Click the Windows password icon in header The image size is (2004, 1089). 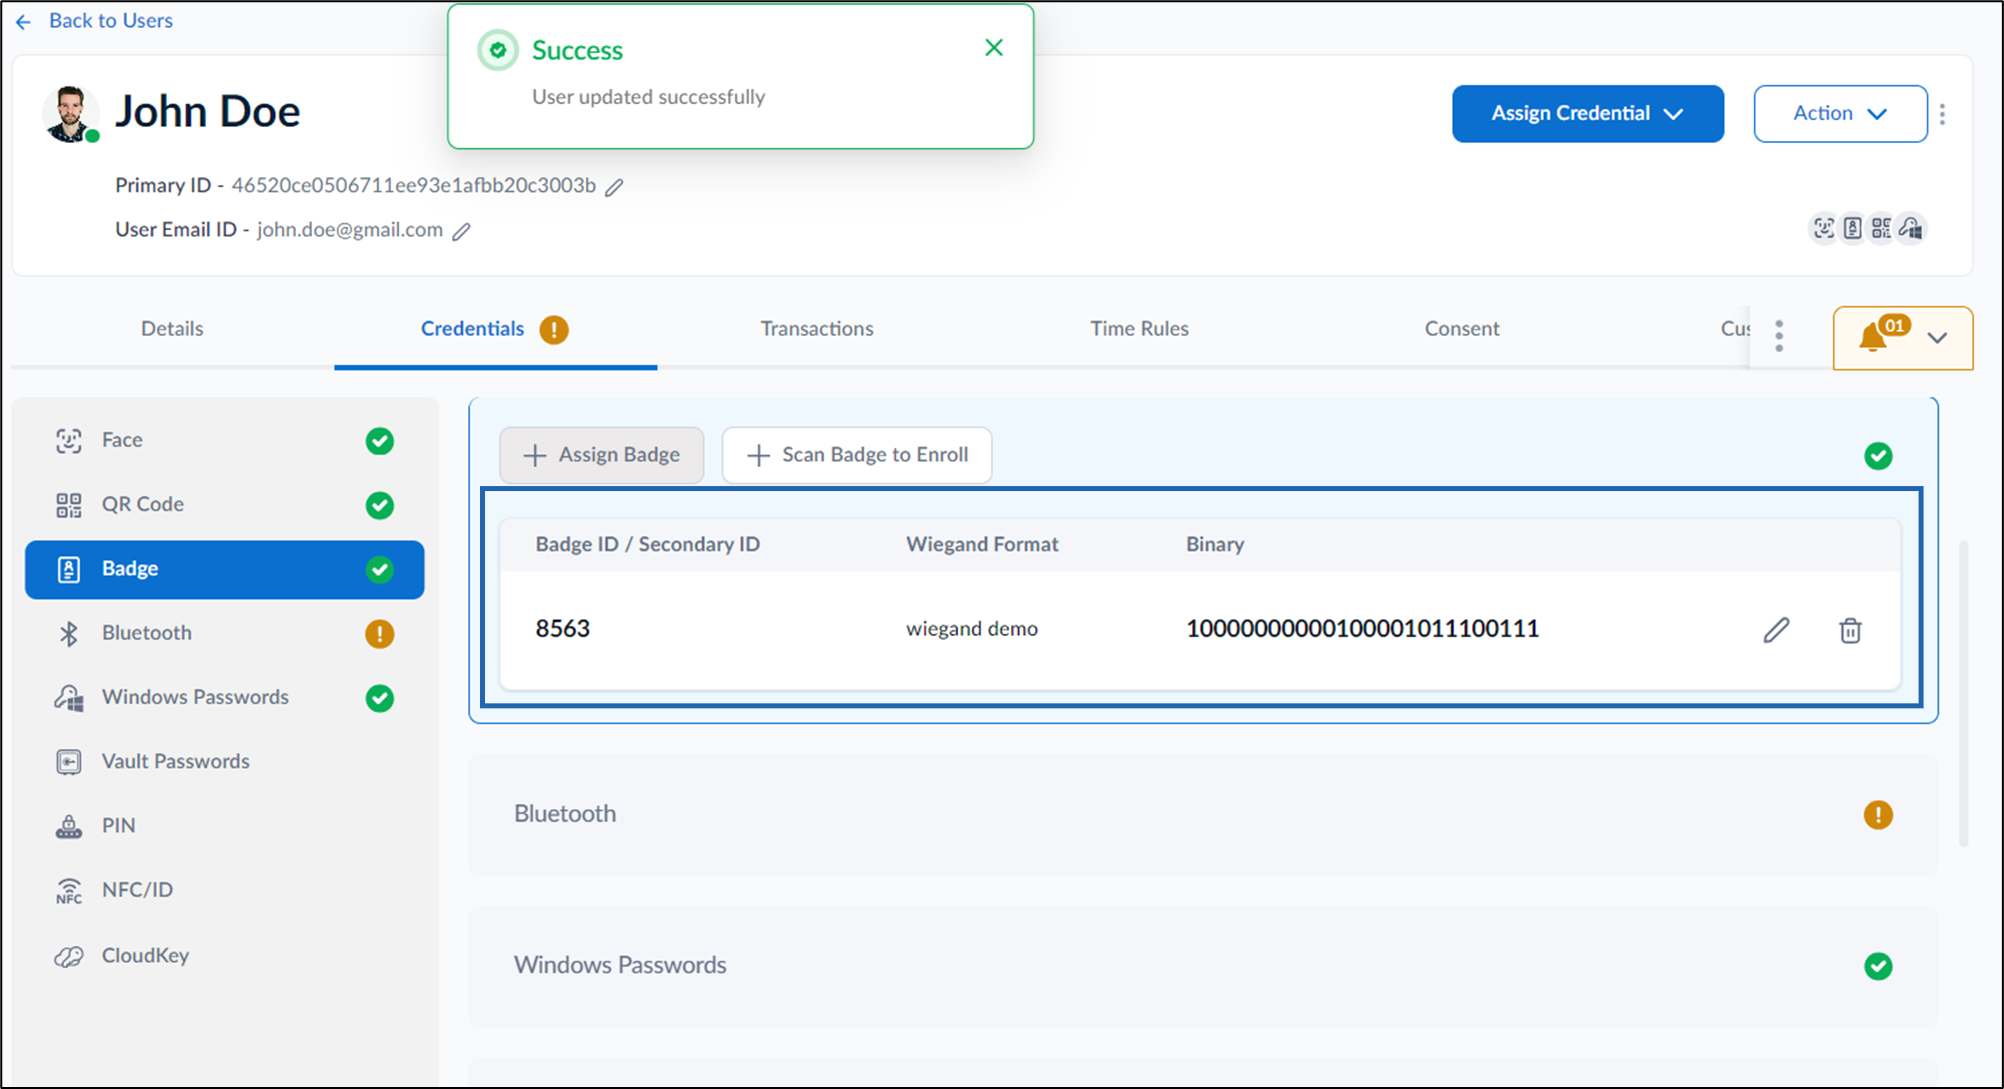coord(1911,228)
